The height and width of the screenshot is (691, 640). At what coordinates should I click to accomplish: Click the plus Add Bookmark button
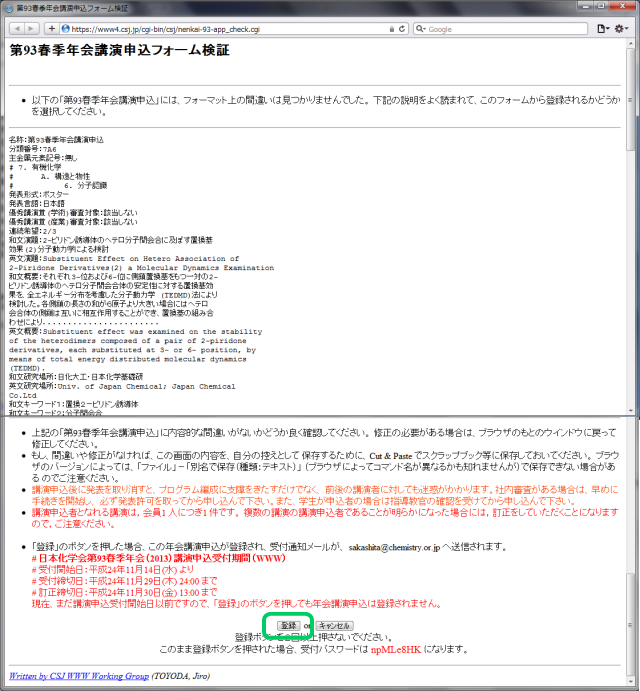click(x=52, y=29)
